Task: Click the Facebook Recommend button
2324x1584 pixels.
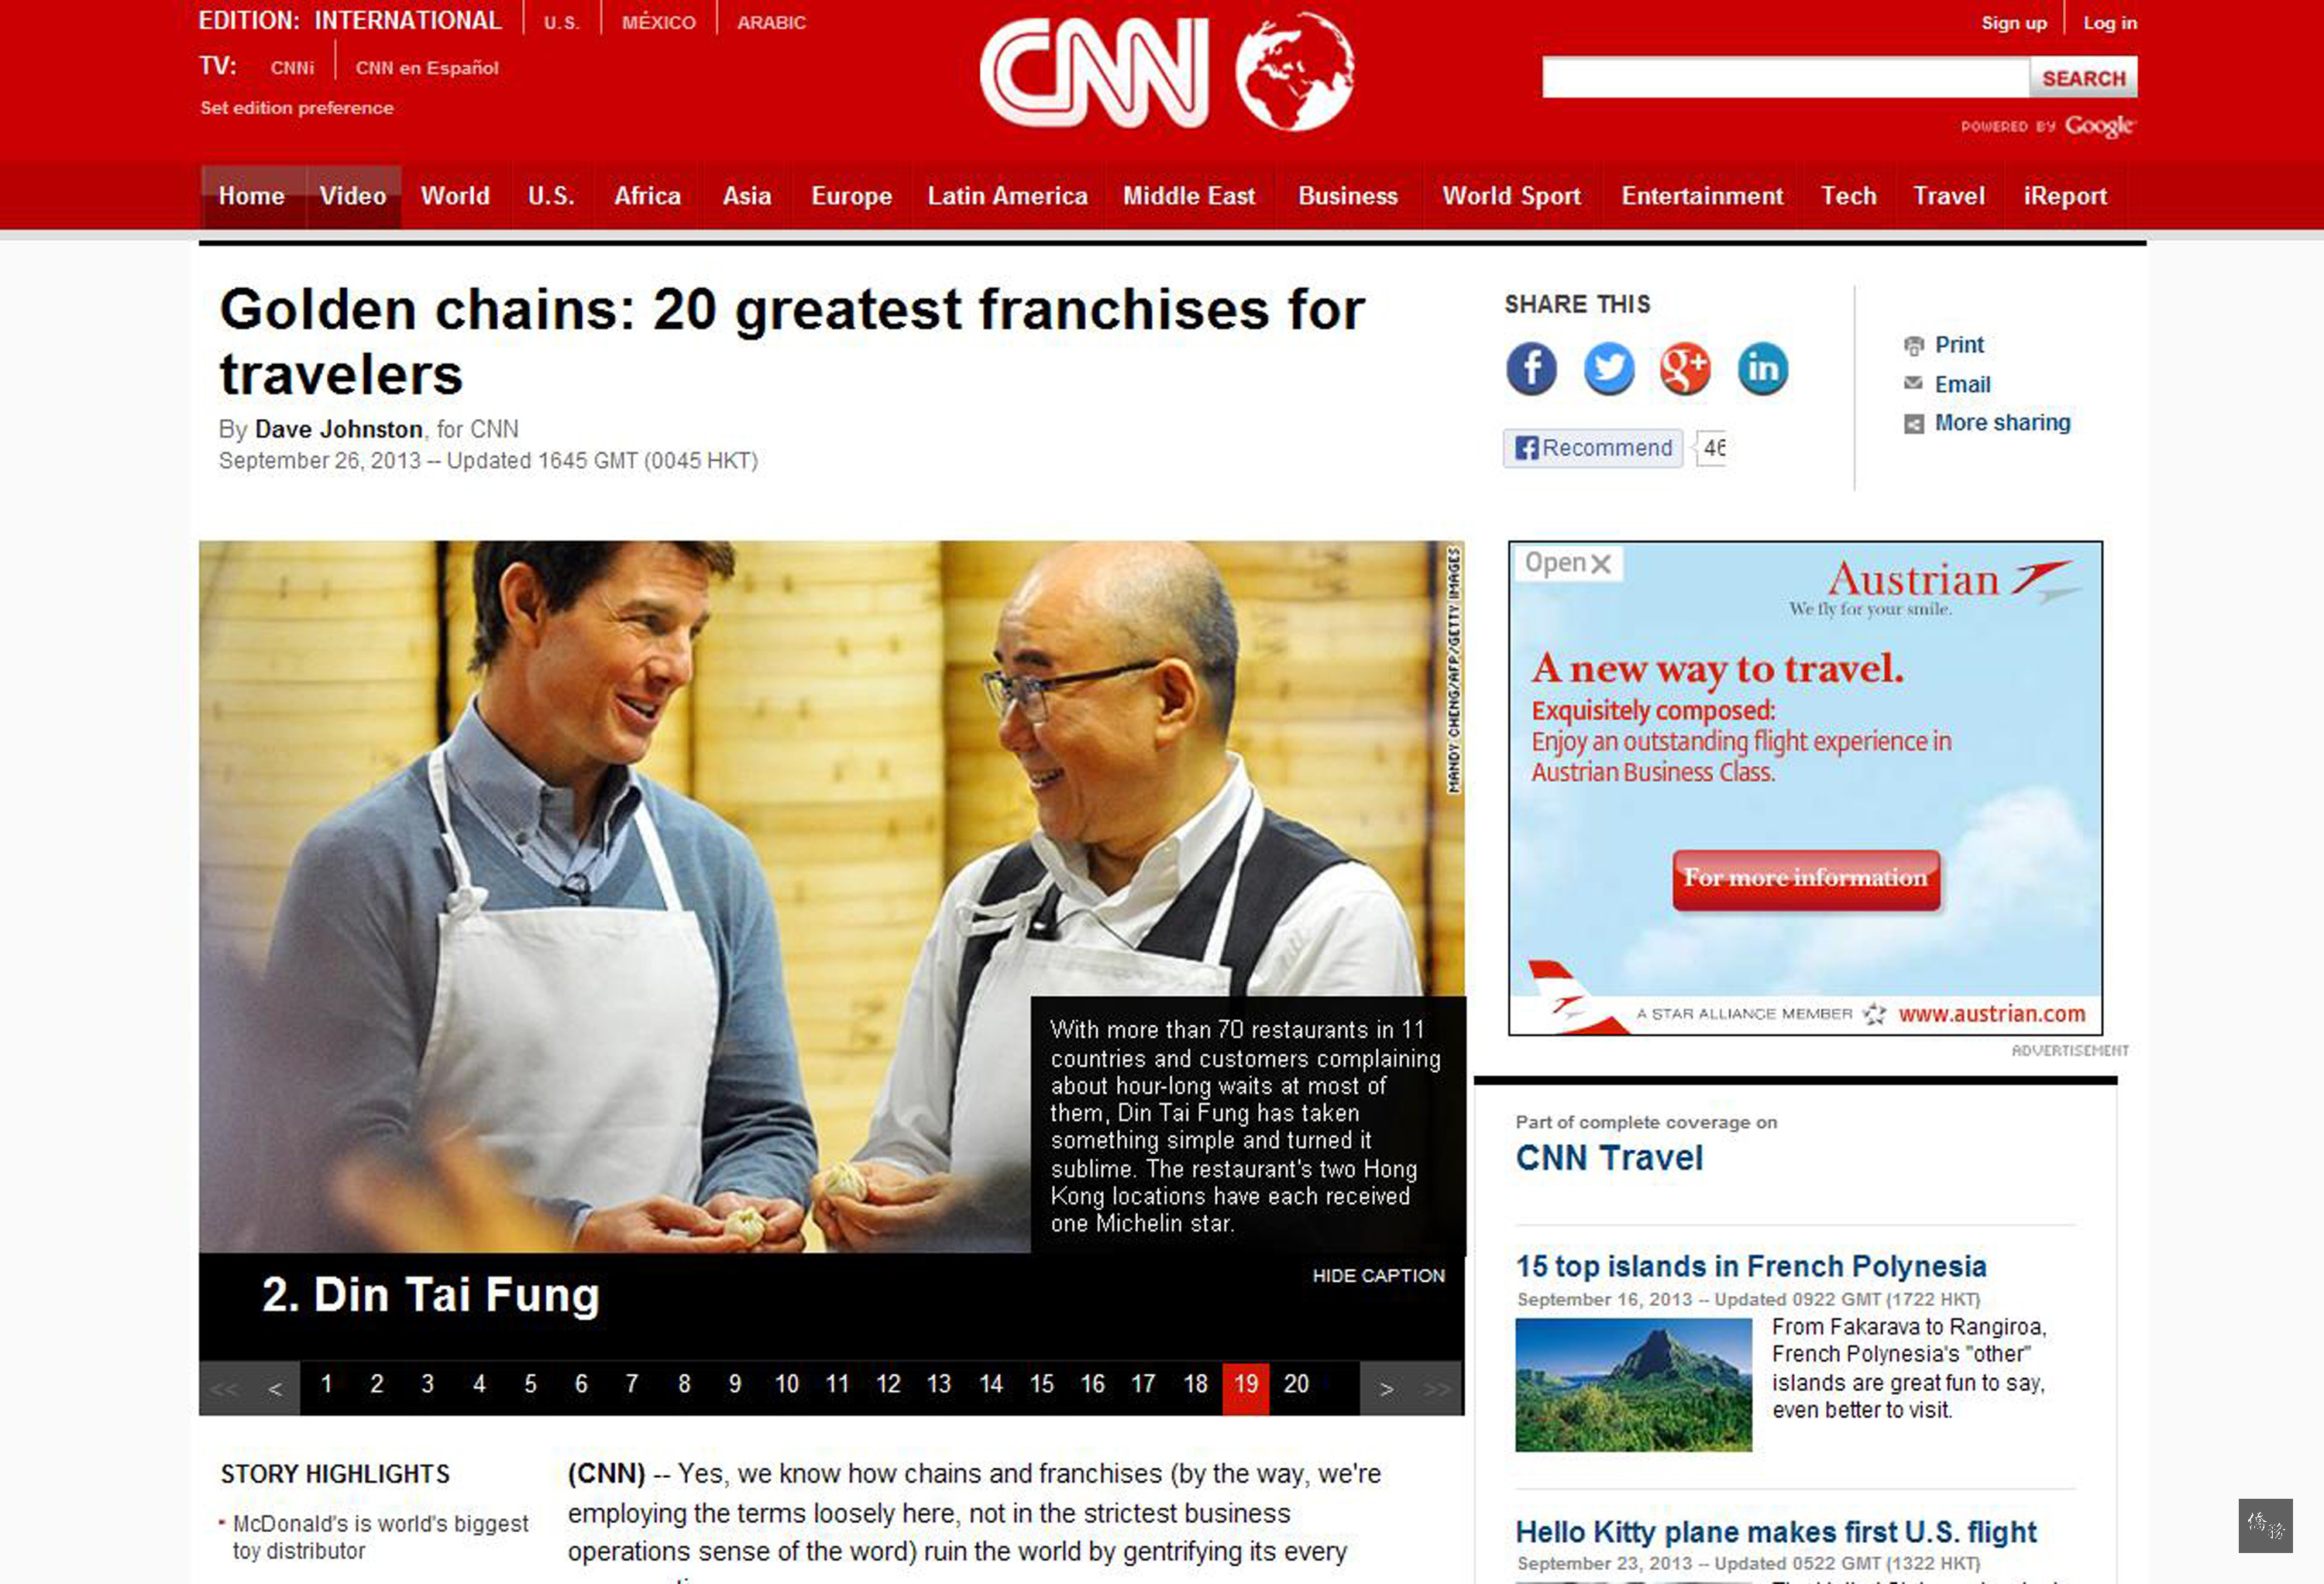Action: [x=1593, y=448]
